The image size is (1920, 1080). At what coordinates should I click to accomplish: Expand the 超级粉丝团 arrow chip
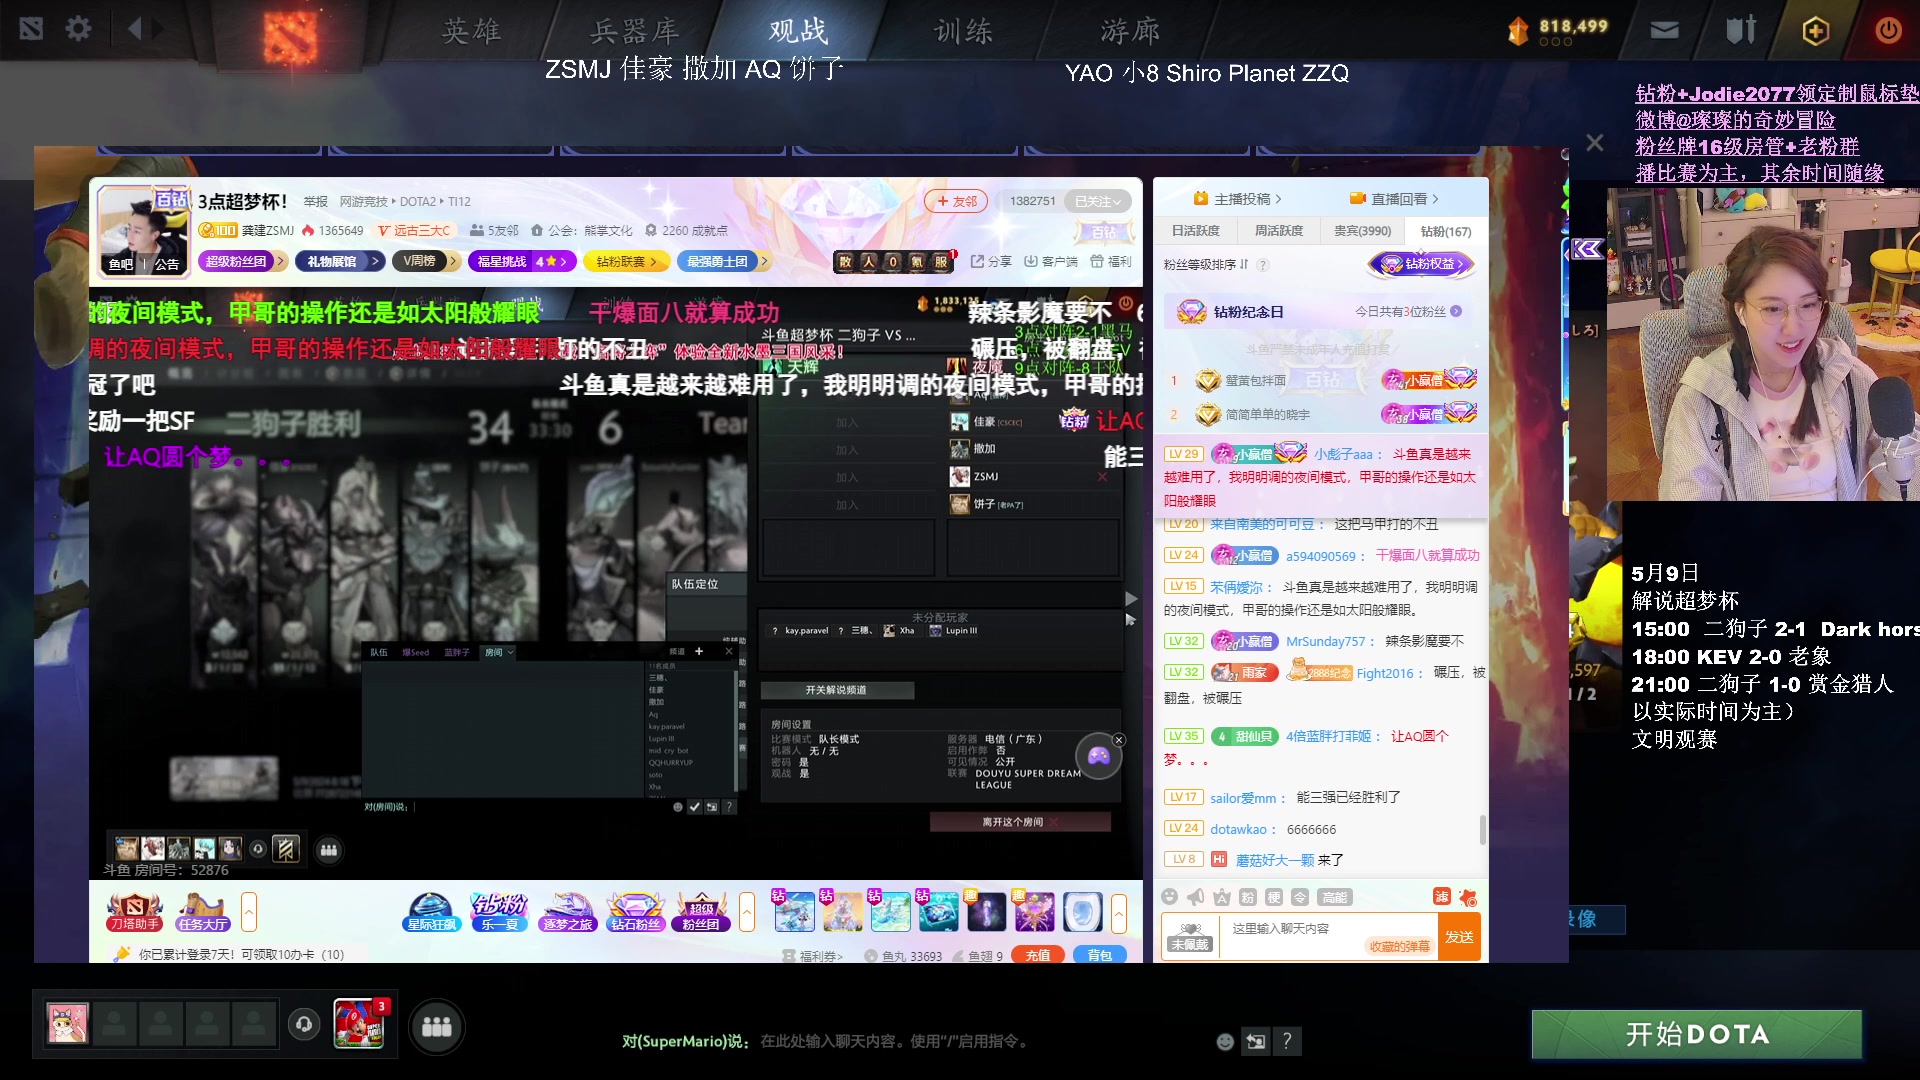point(244,261)
